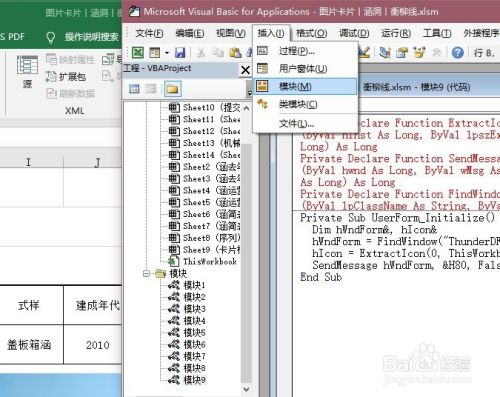Click the 2010 cell in Excel sheet
500x397 pixels.
pos(93,345)
